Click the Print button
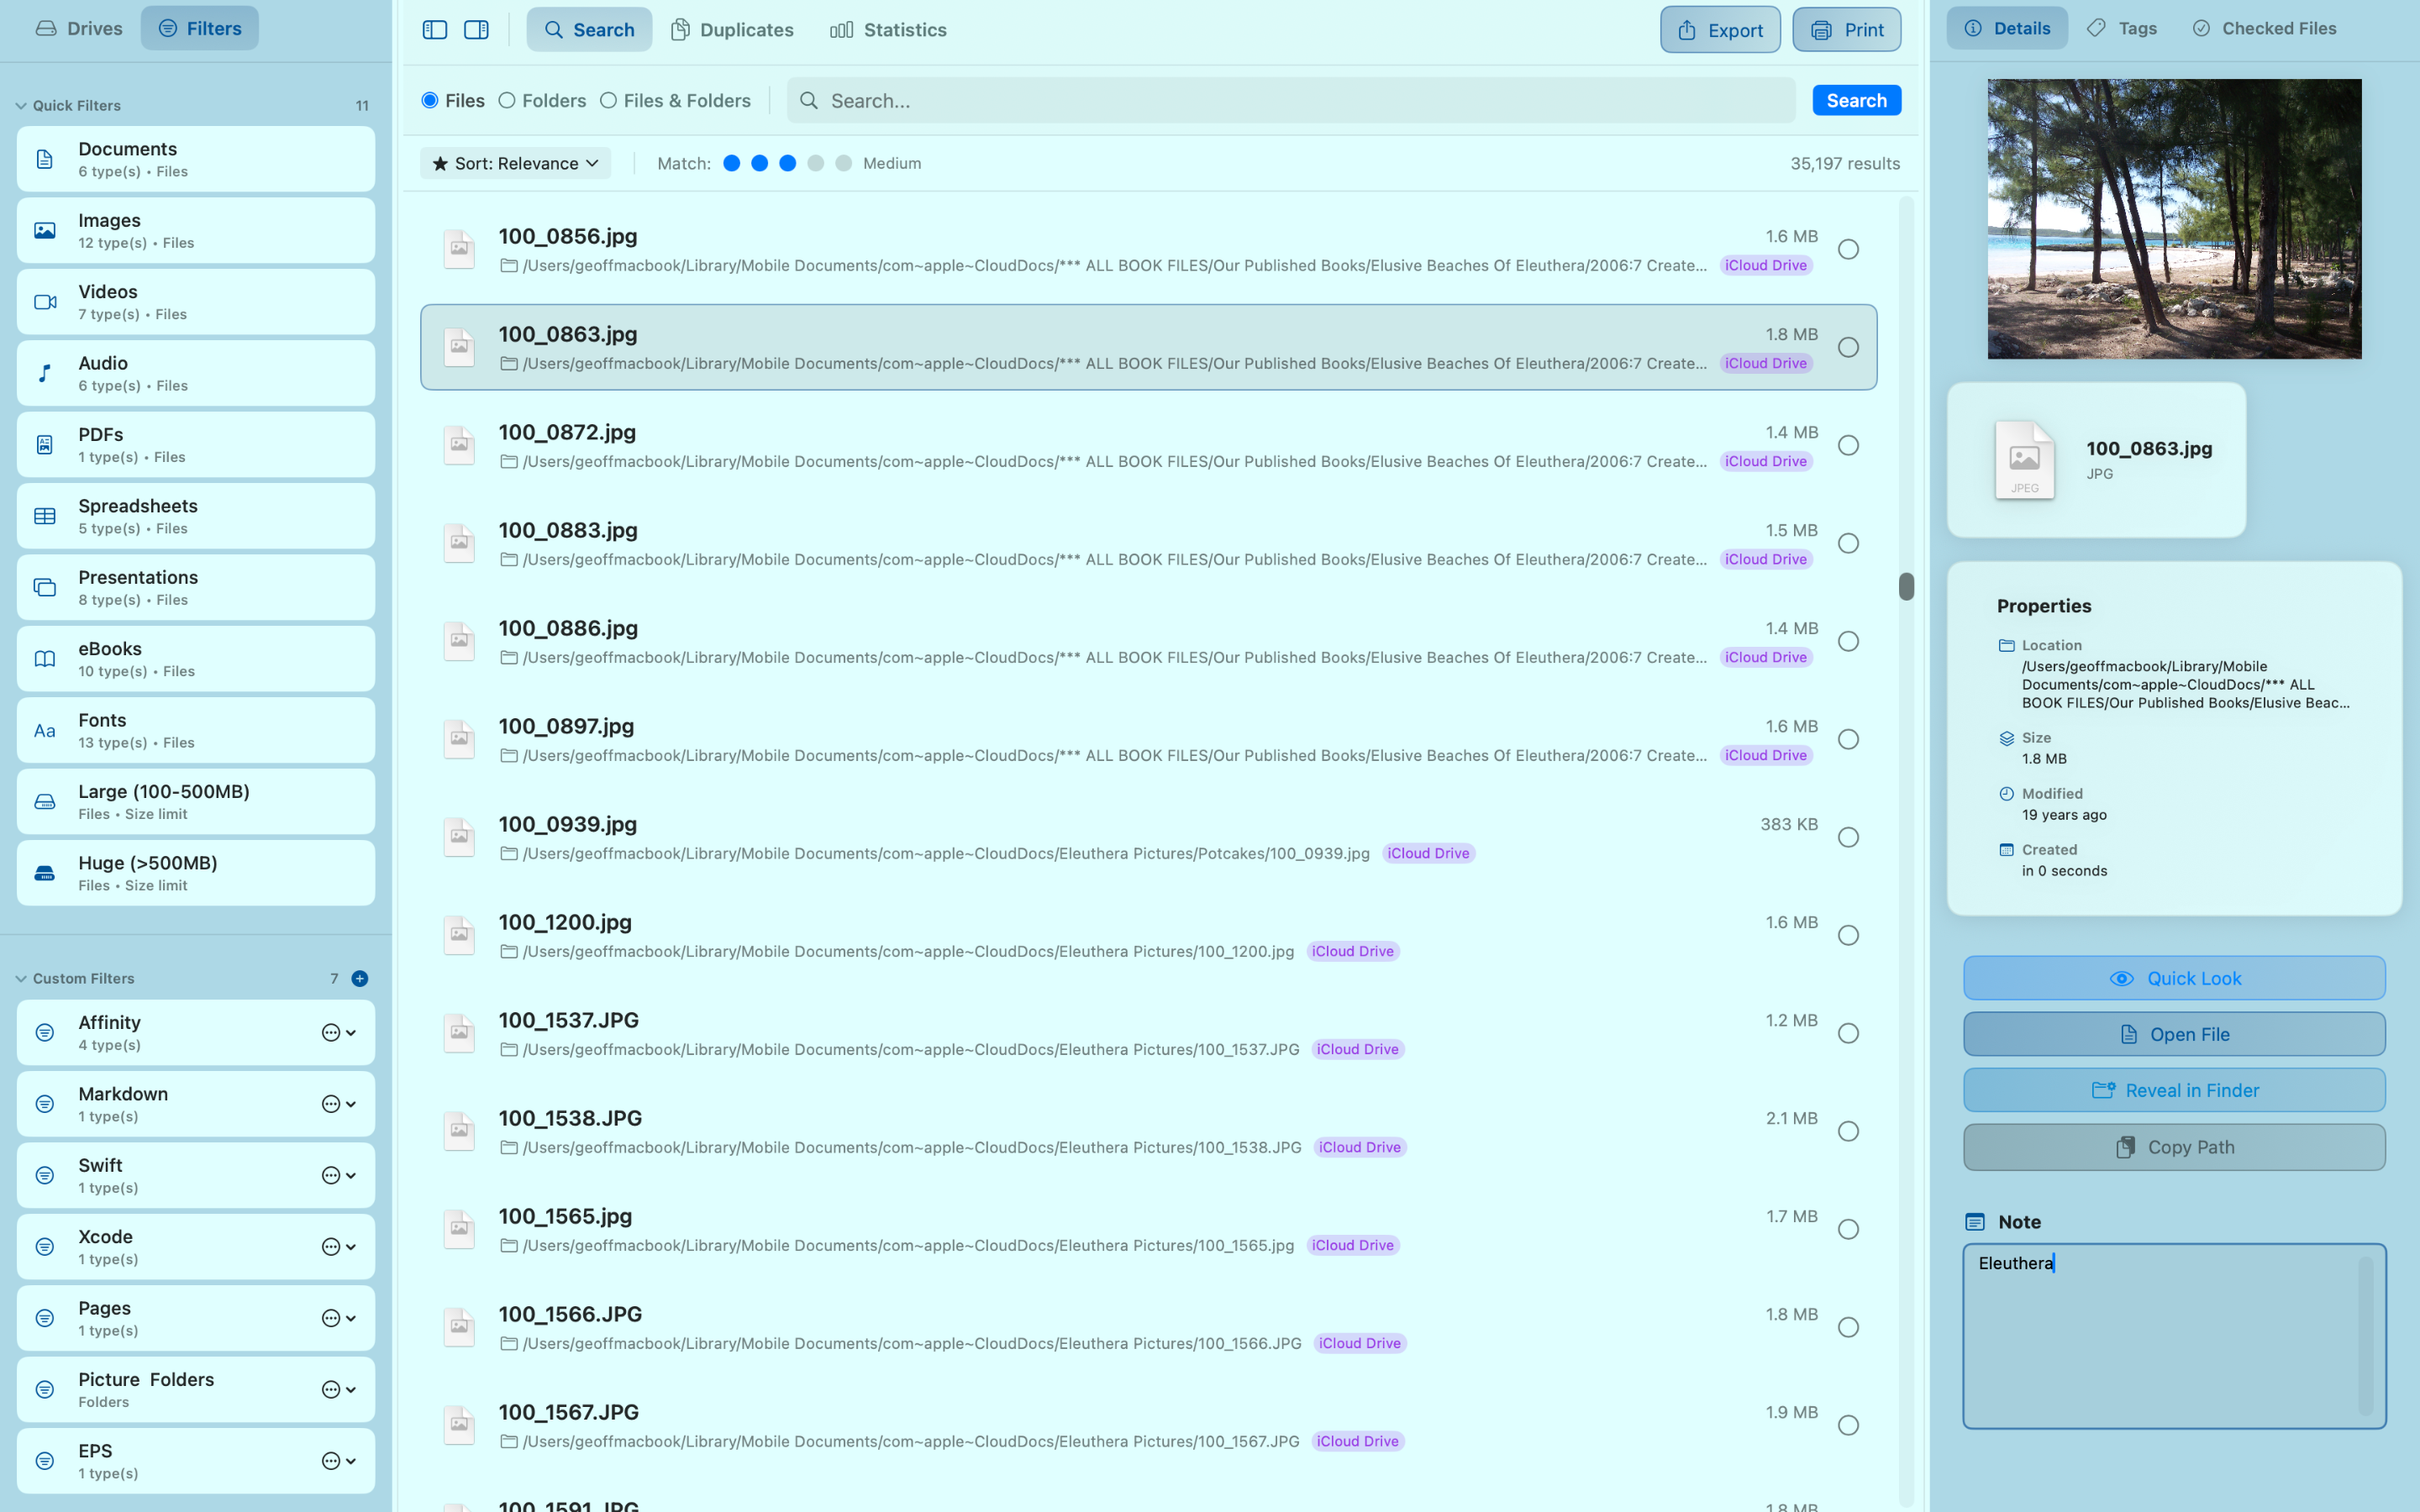 1847,30
